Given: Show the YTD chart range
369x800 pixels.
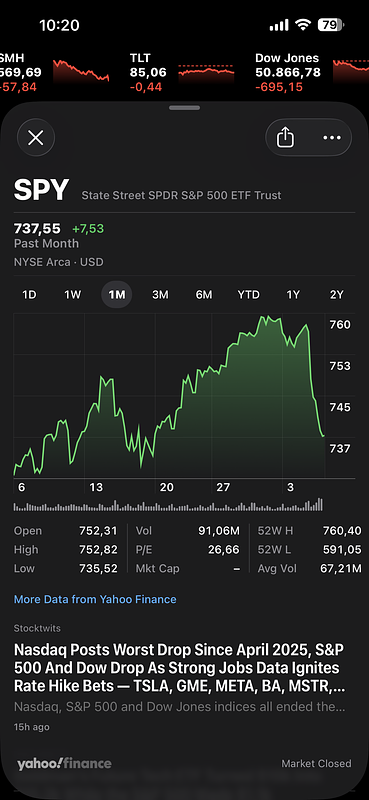Looking at the screenshot, I should [x=249, y=294].
